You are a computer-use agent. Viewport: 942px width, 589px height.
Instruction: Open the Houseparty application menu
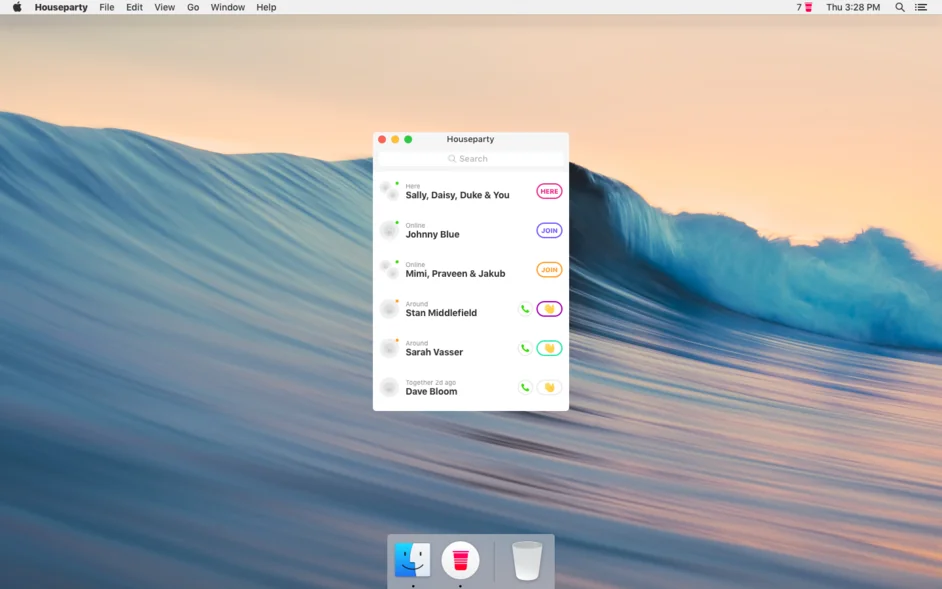[61, 7]
